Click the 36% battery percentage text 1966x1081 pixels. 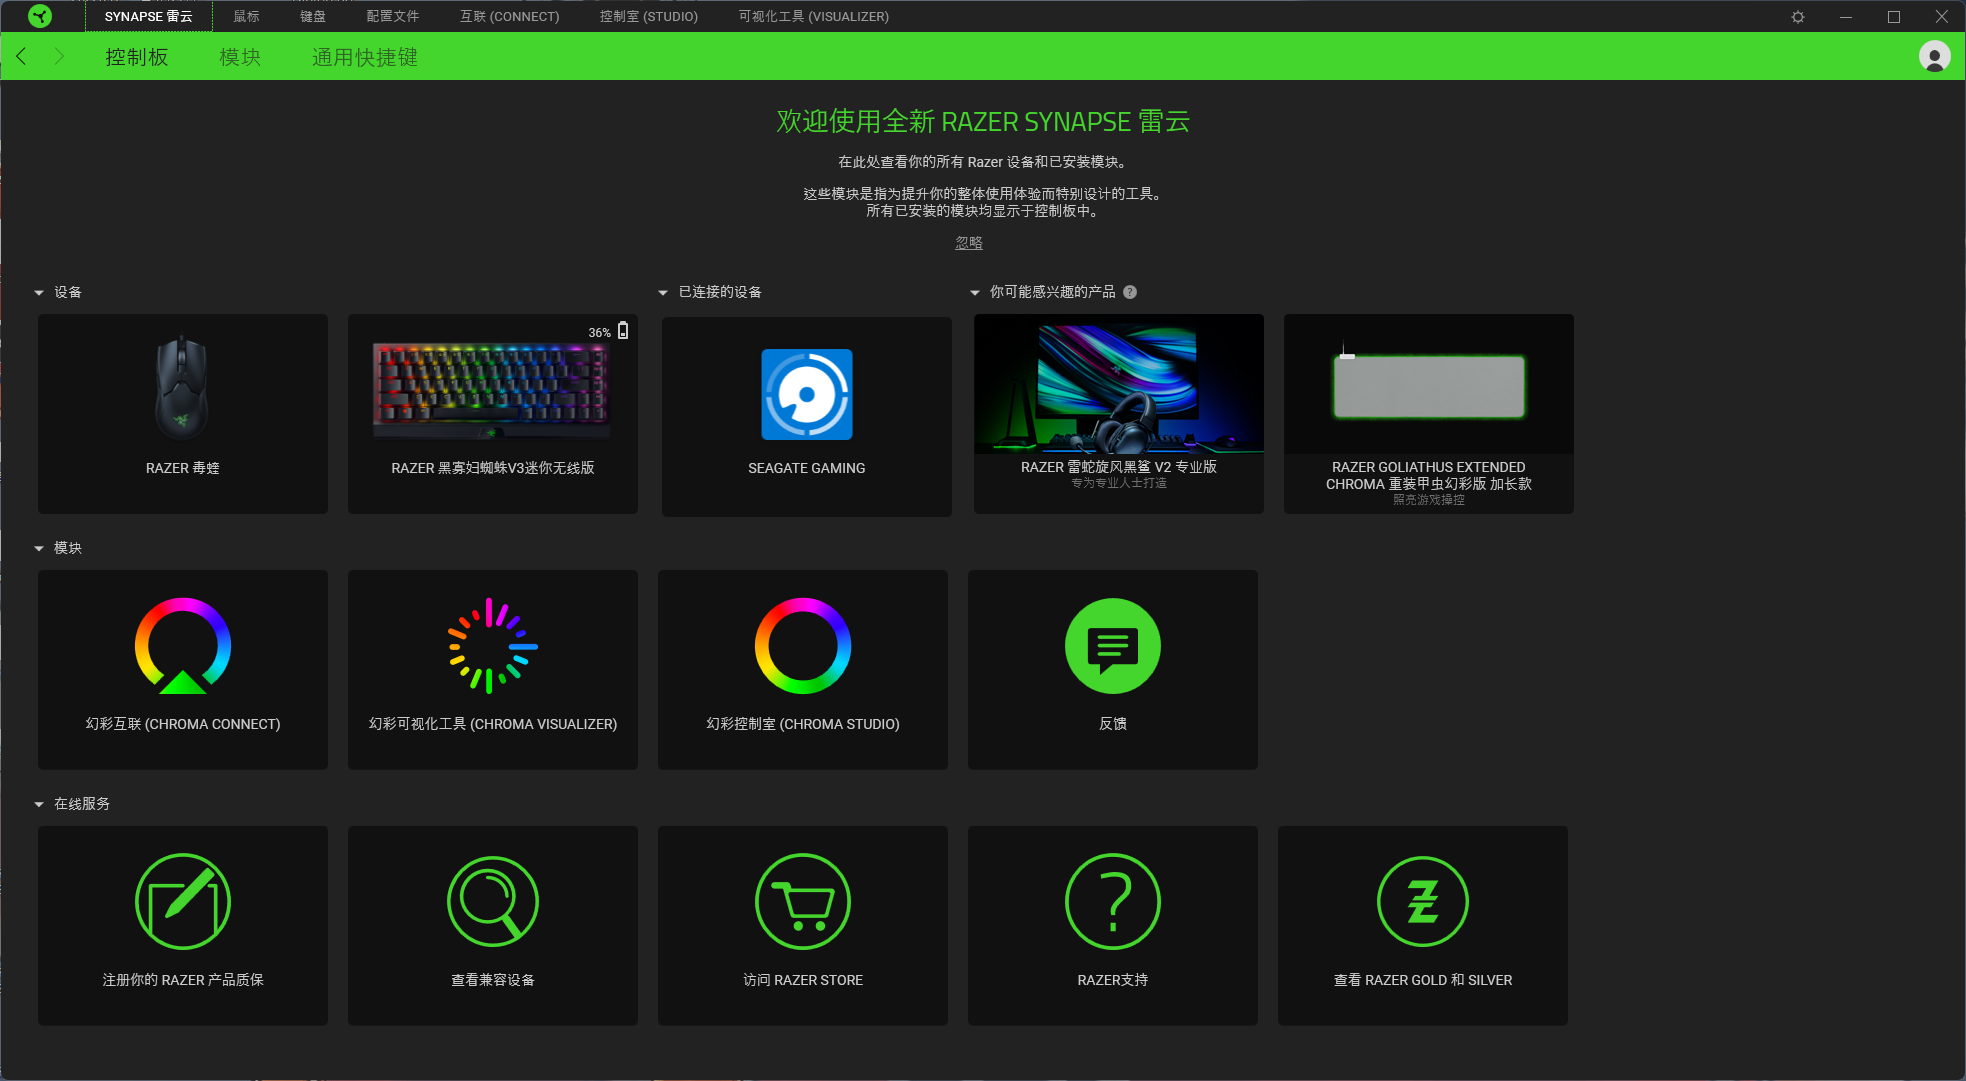599,332
